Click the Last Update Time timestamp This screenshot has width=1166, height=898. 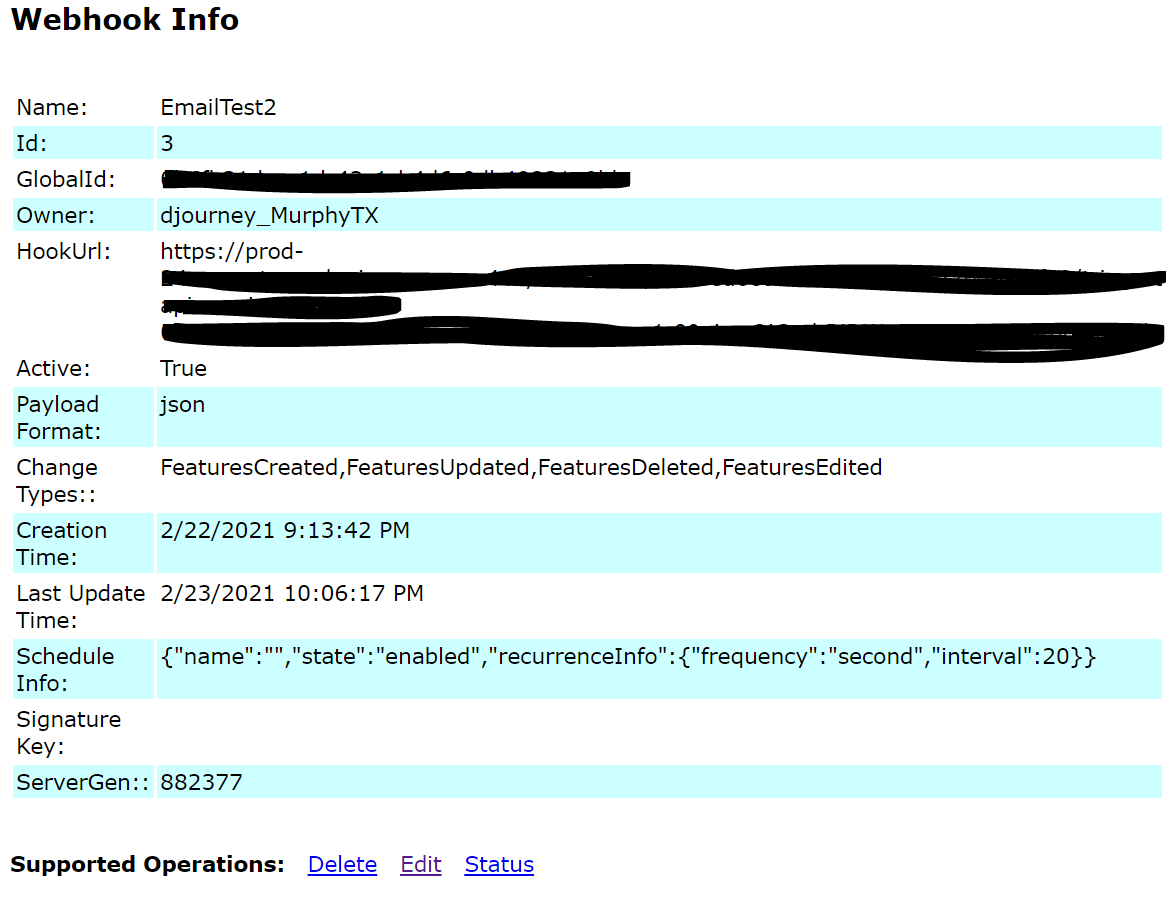(x=291, y=593)
